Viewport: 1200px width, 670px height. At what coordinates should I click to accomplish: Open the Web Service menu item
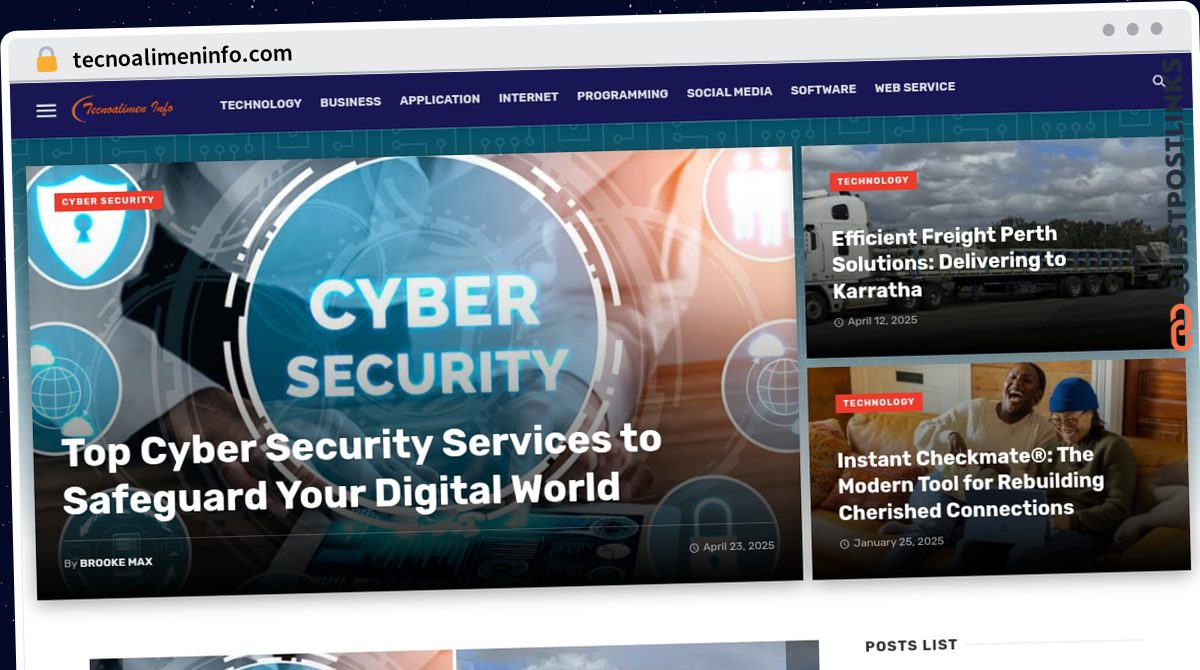(915, 88)
